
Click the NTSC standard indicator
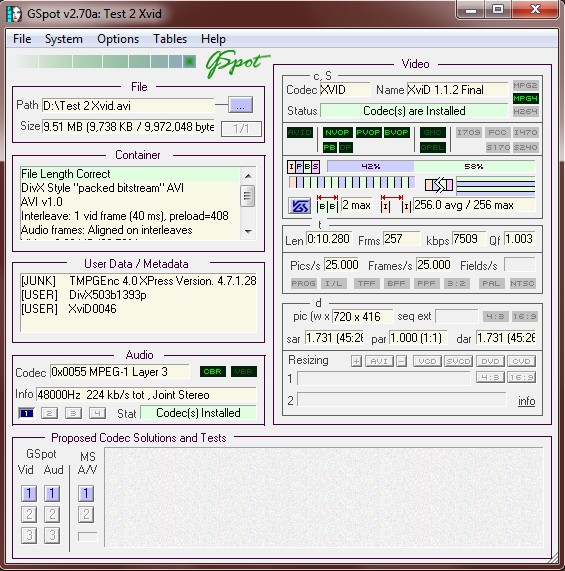[x=522, y=283]
